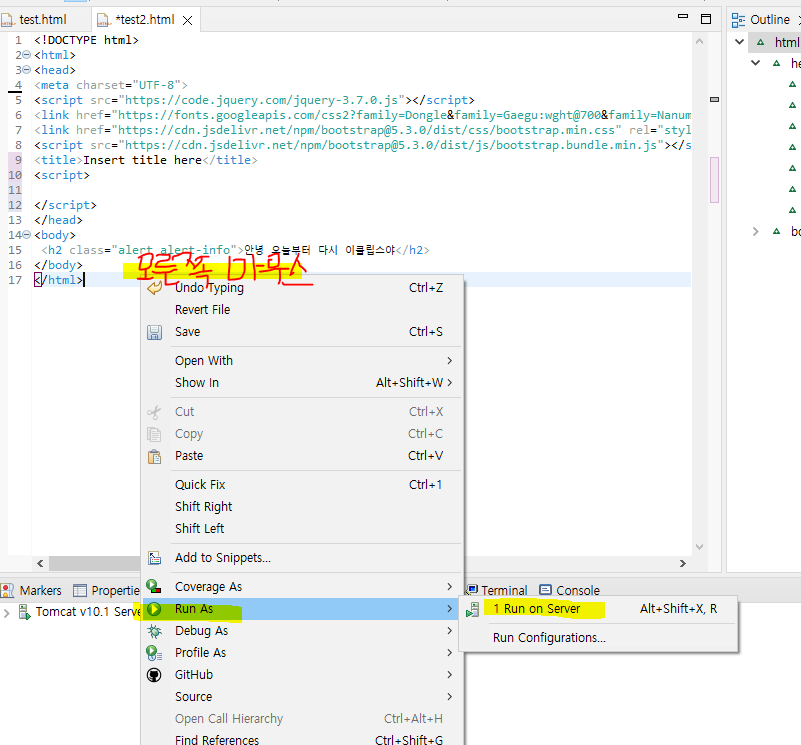The image size is (801, 745).
Task: Expand the Tomcat v10.1 Server entry
Action: 7,612
